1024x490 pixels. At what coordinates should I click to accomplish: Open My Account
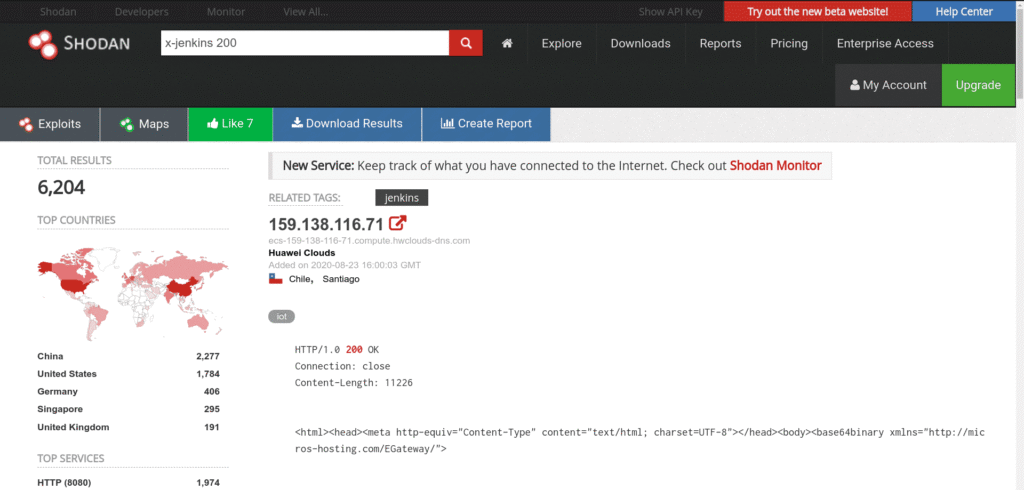click(x=888, y=85)
